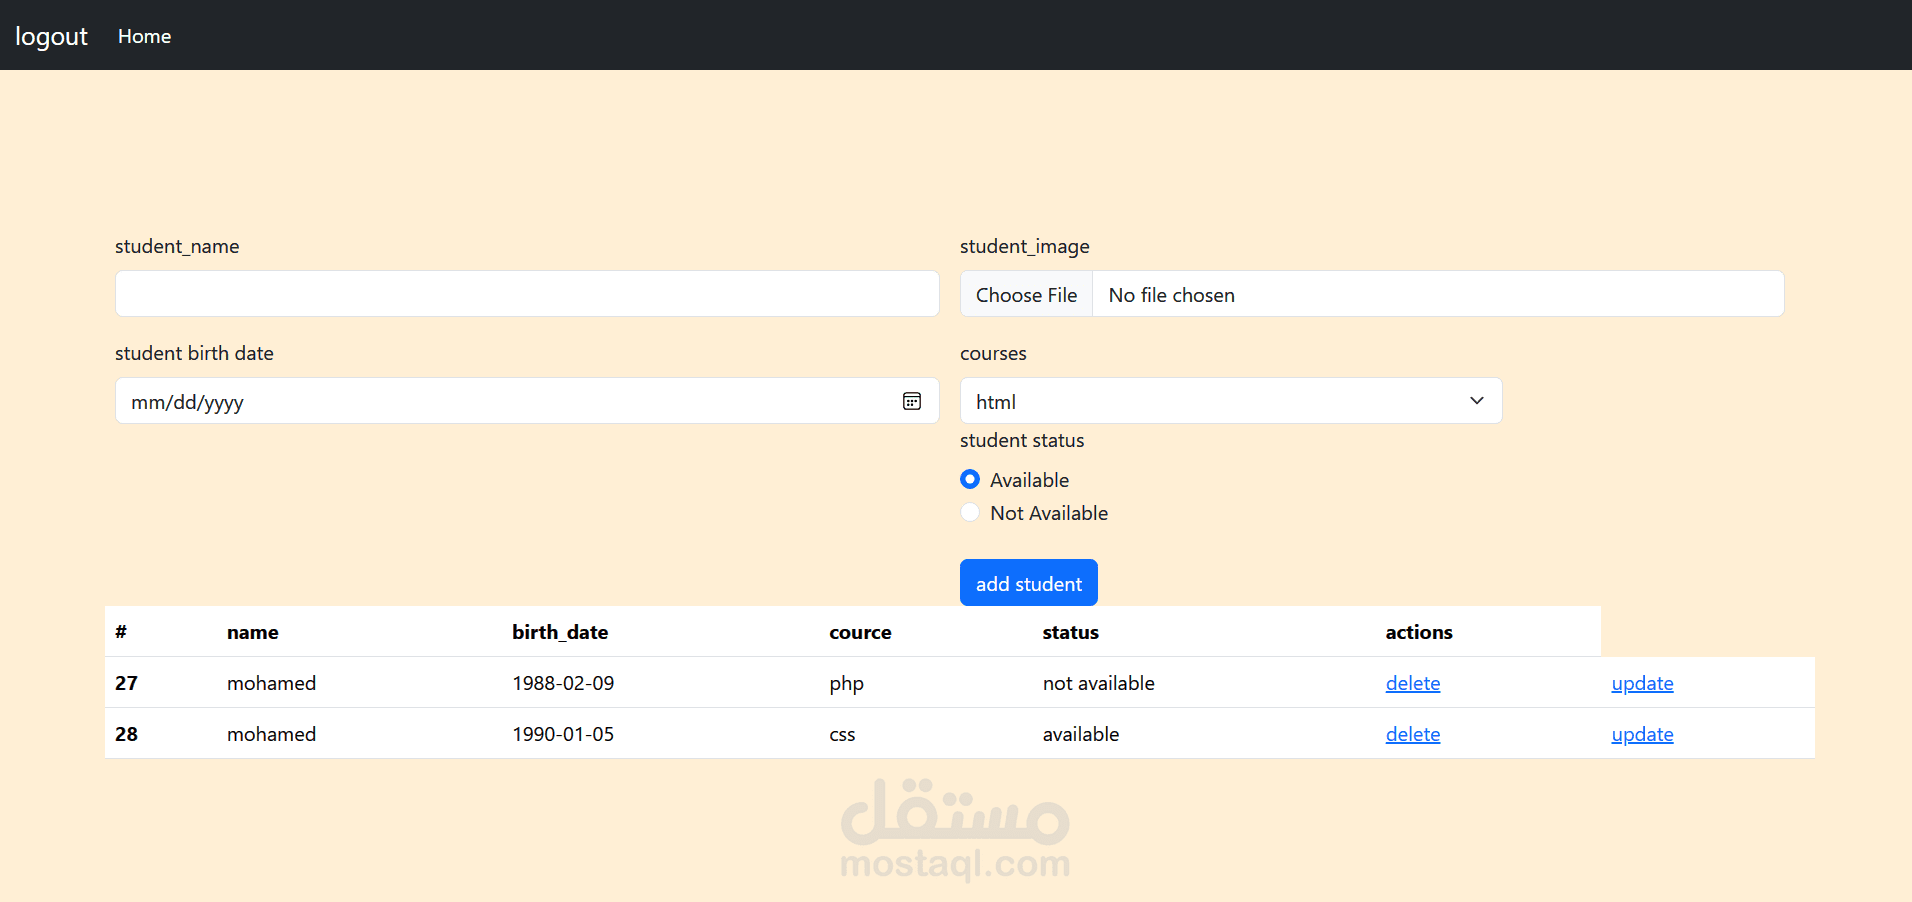Click the Choose File button for student image
1912x902 pixels.
tap(1026, 294)
